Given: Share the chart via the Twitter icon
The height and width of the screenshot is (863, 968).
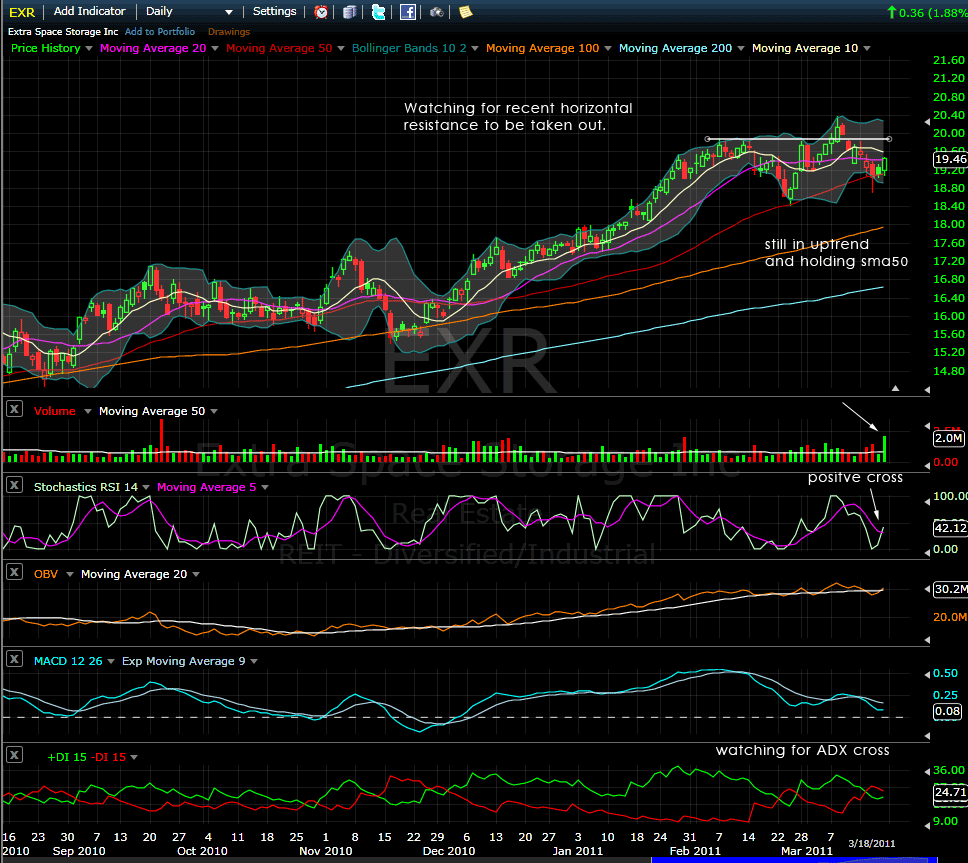Looking at the screenshot, I should 378,12.
